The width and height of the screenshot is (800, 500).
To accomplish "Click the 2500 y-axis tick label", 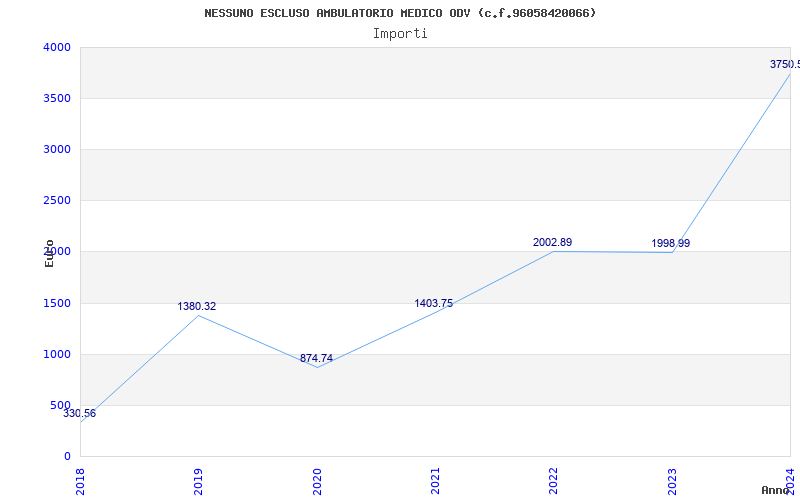I will point(57,201).
